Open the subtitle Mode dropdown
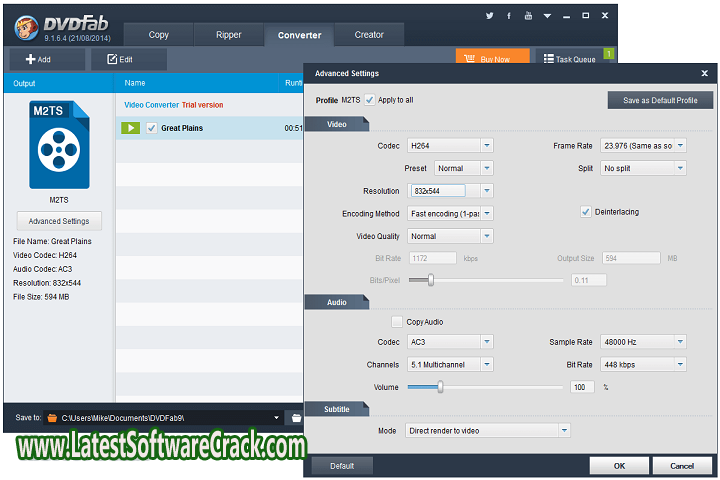The height and width of the screenshot is (480, 720). (488, 431)
